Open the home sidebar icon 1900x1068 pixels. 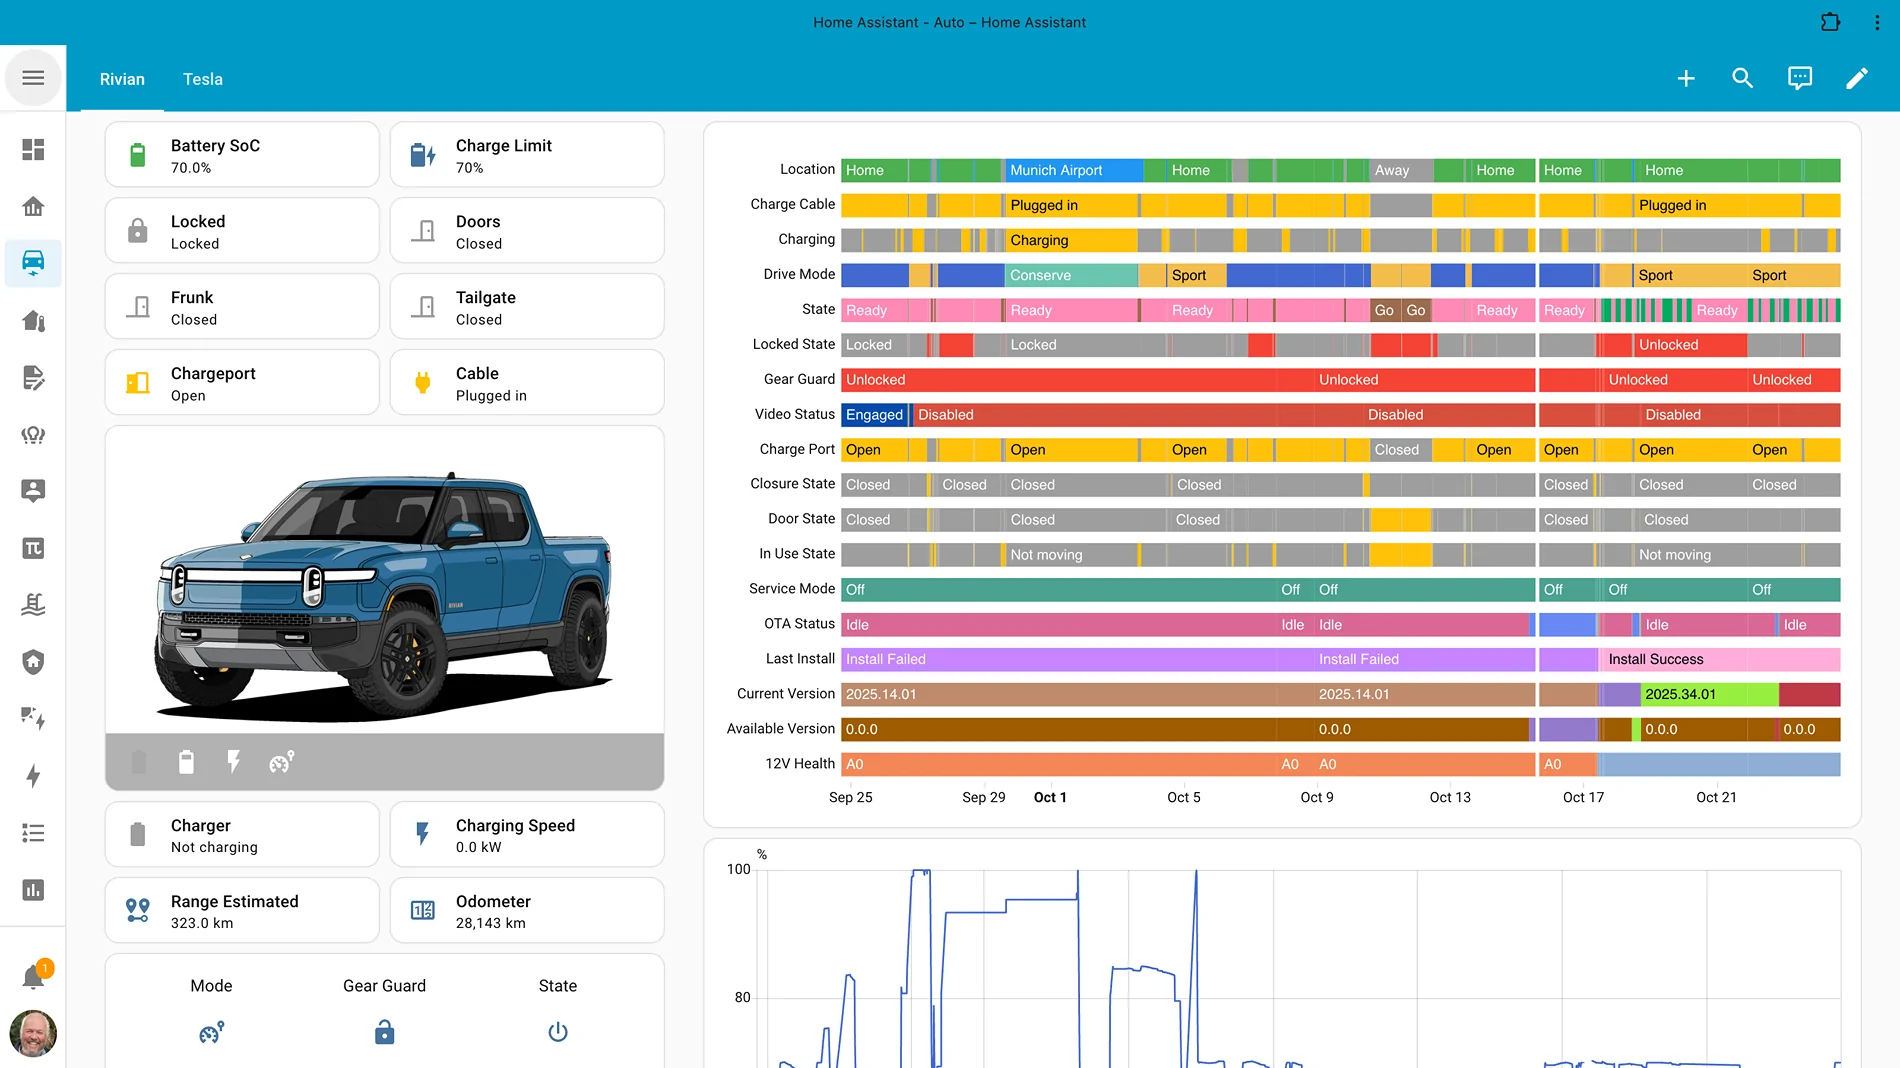pyautogui.click(x=33, y=207)
